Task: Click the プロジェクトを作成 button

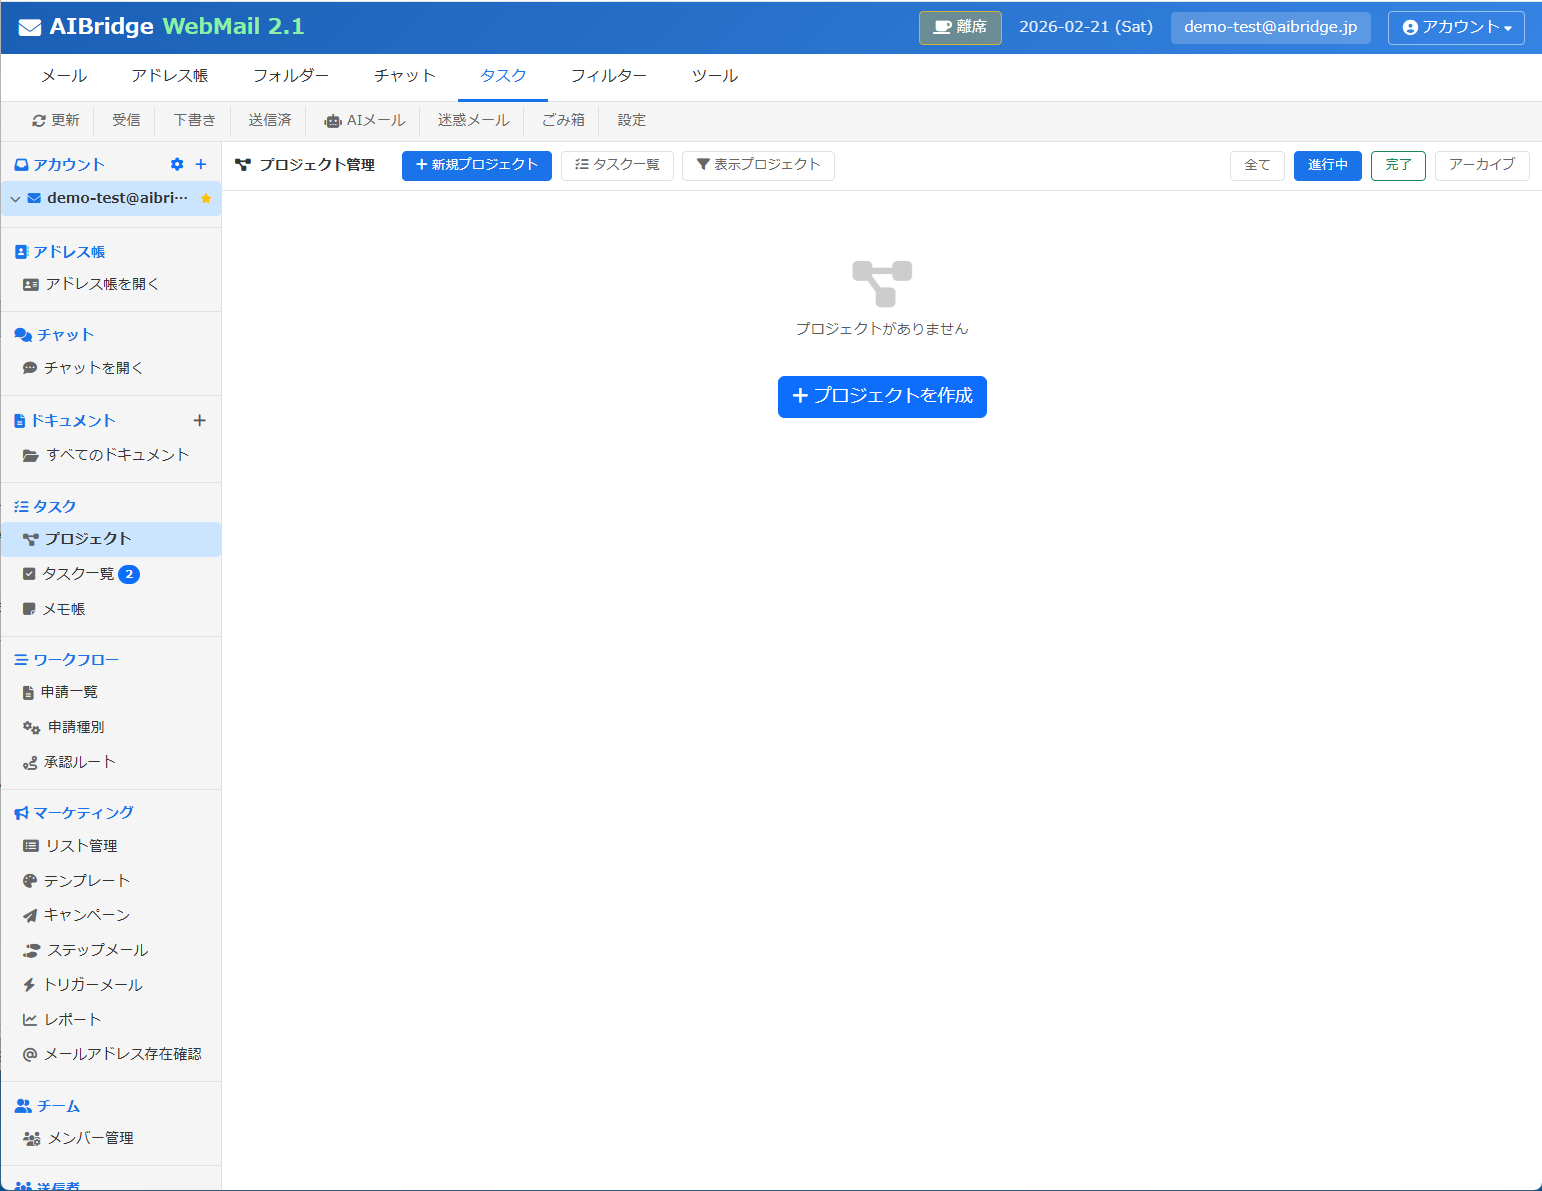Action: coord(881,396)
